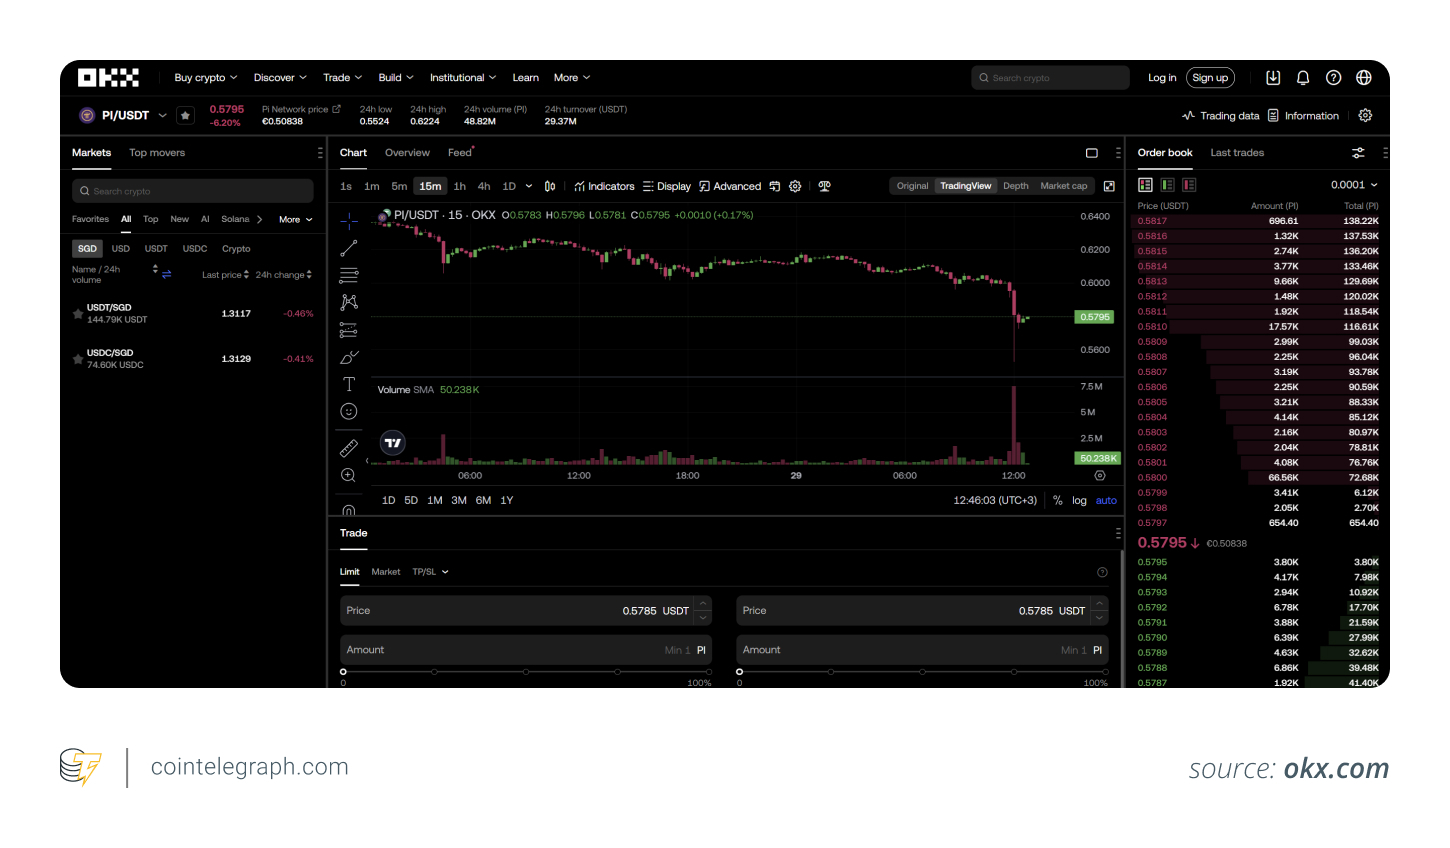Open the Overview tab above the chart
This screenshot has width=1450, height=848.
(407, 152)
